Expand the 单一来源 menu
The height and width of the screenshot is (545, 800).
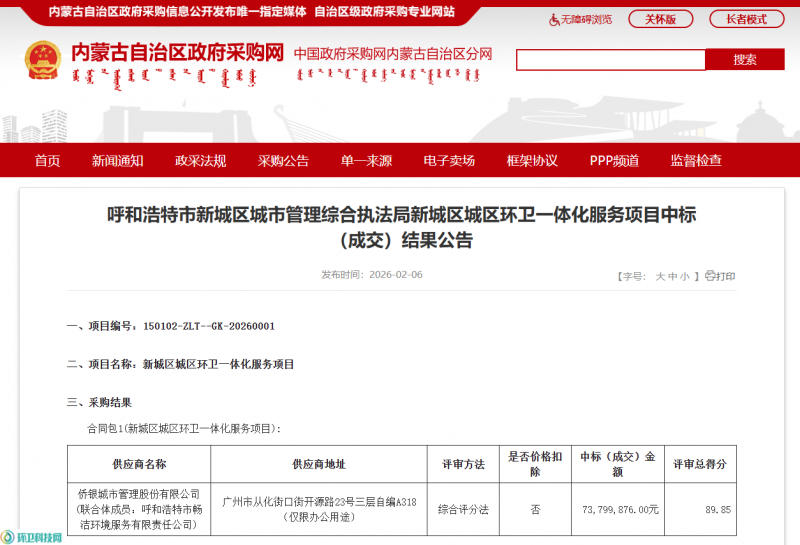point(366,161)
